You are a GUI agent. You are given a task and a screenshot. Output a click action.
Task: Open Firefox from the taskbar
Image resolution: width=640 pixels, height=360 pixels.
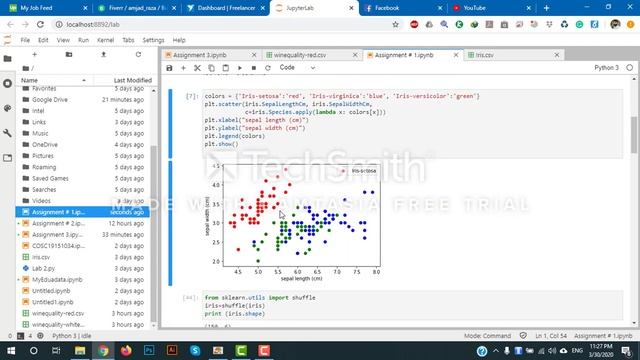coord(126,351)
